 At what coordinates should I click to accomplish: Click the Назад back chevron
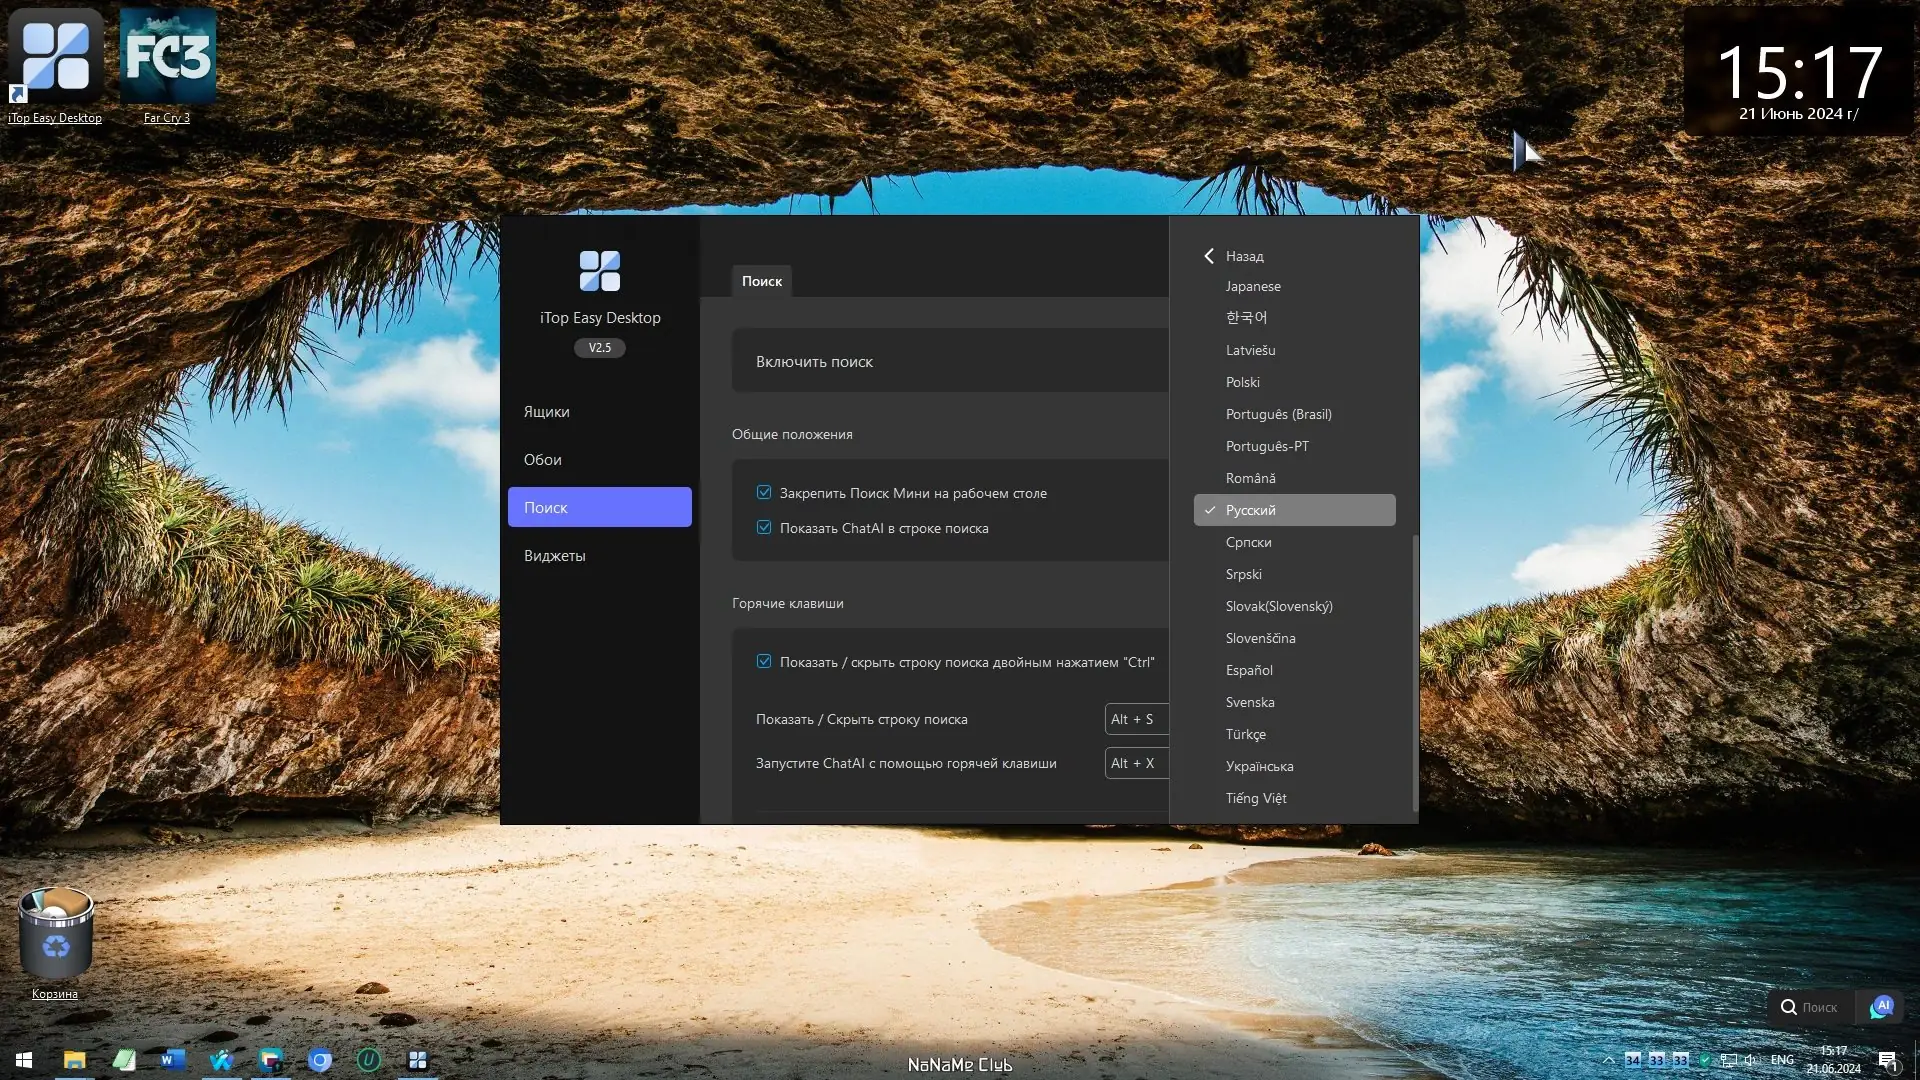pos(1209,256)
